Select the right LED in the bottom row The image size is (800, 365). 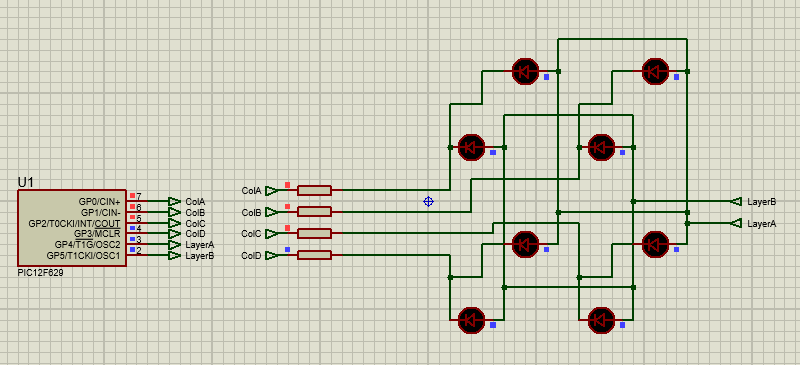click(x=601, y=320)
